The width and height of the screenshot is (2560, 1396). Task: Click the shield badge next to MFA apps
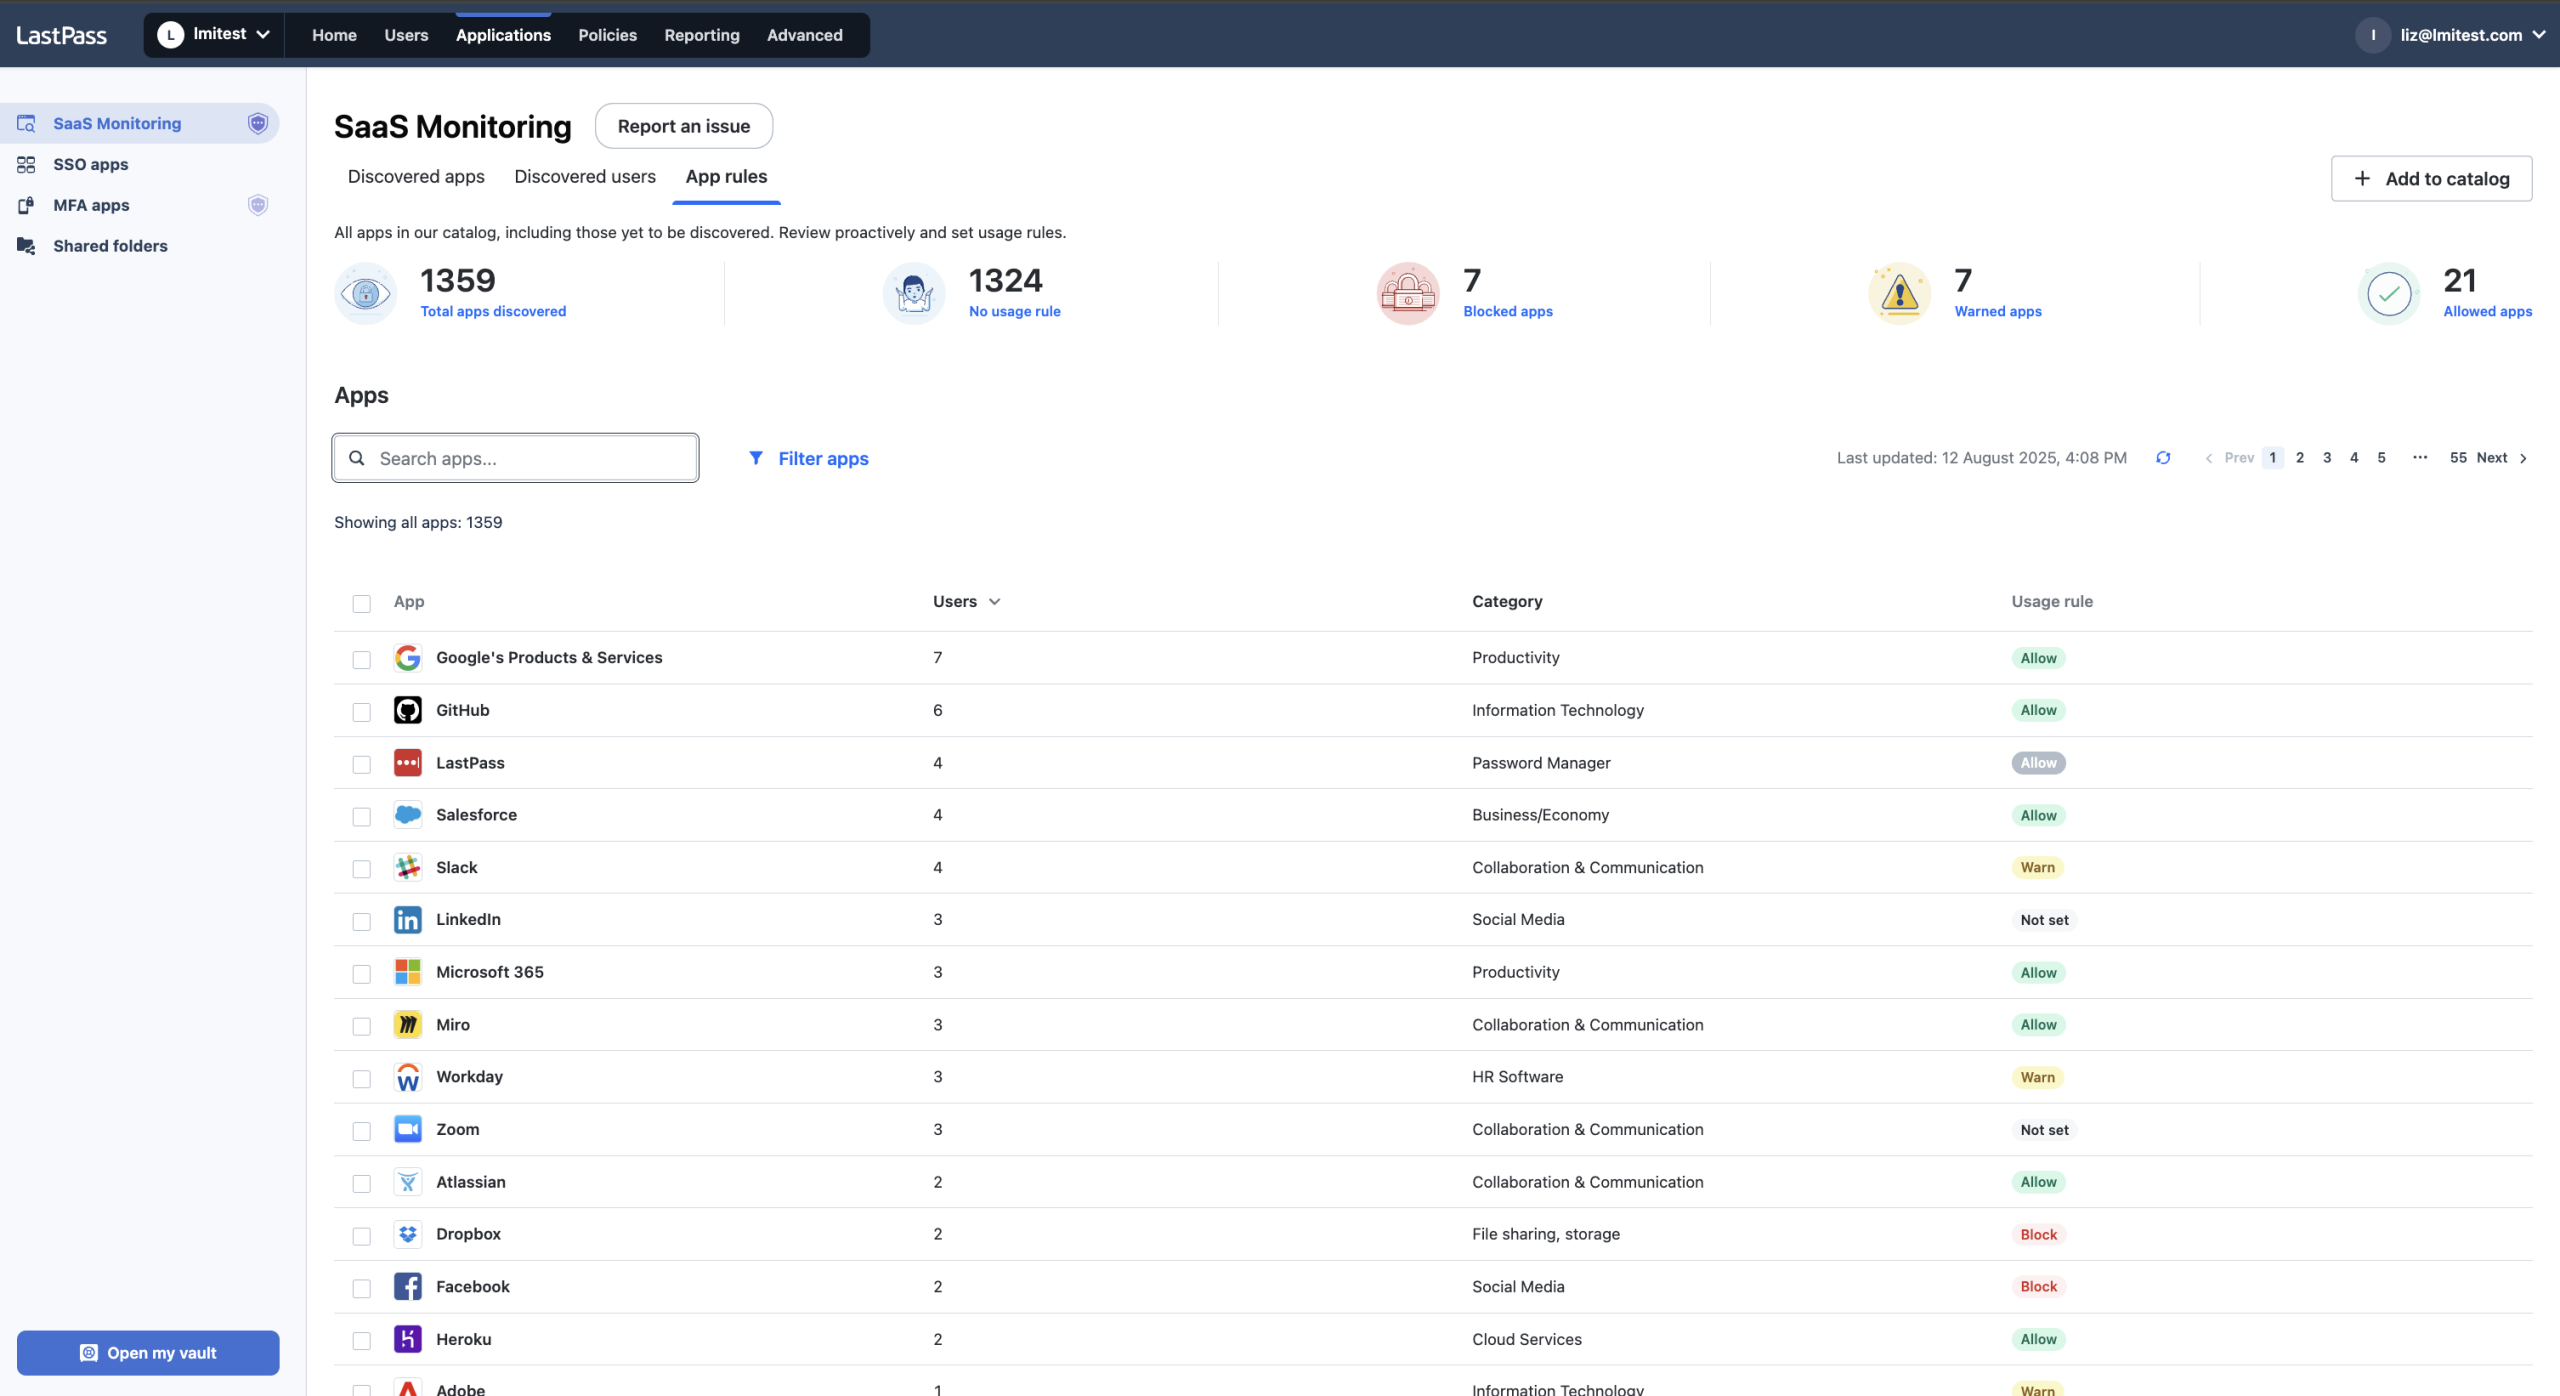[x=258, y=205]
